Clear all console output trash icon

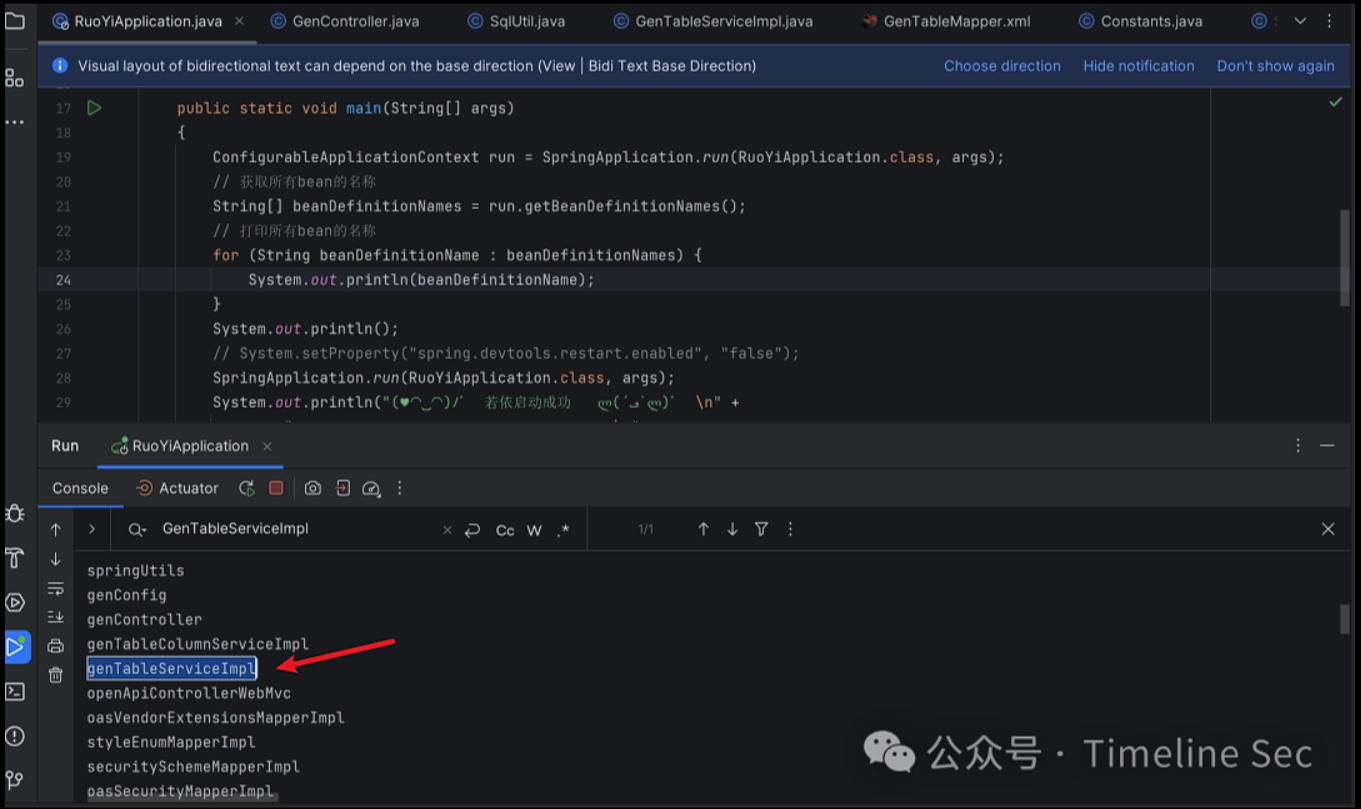(56, 675)
